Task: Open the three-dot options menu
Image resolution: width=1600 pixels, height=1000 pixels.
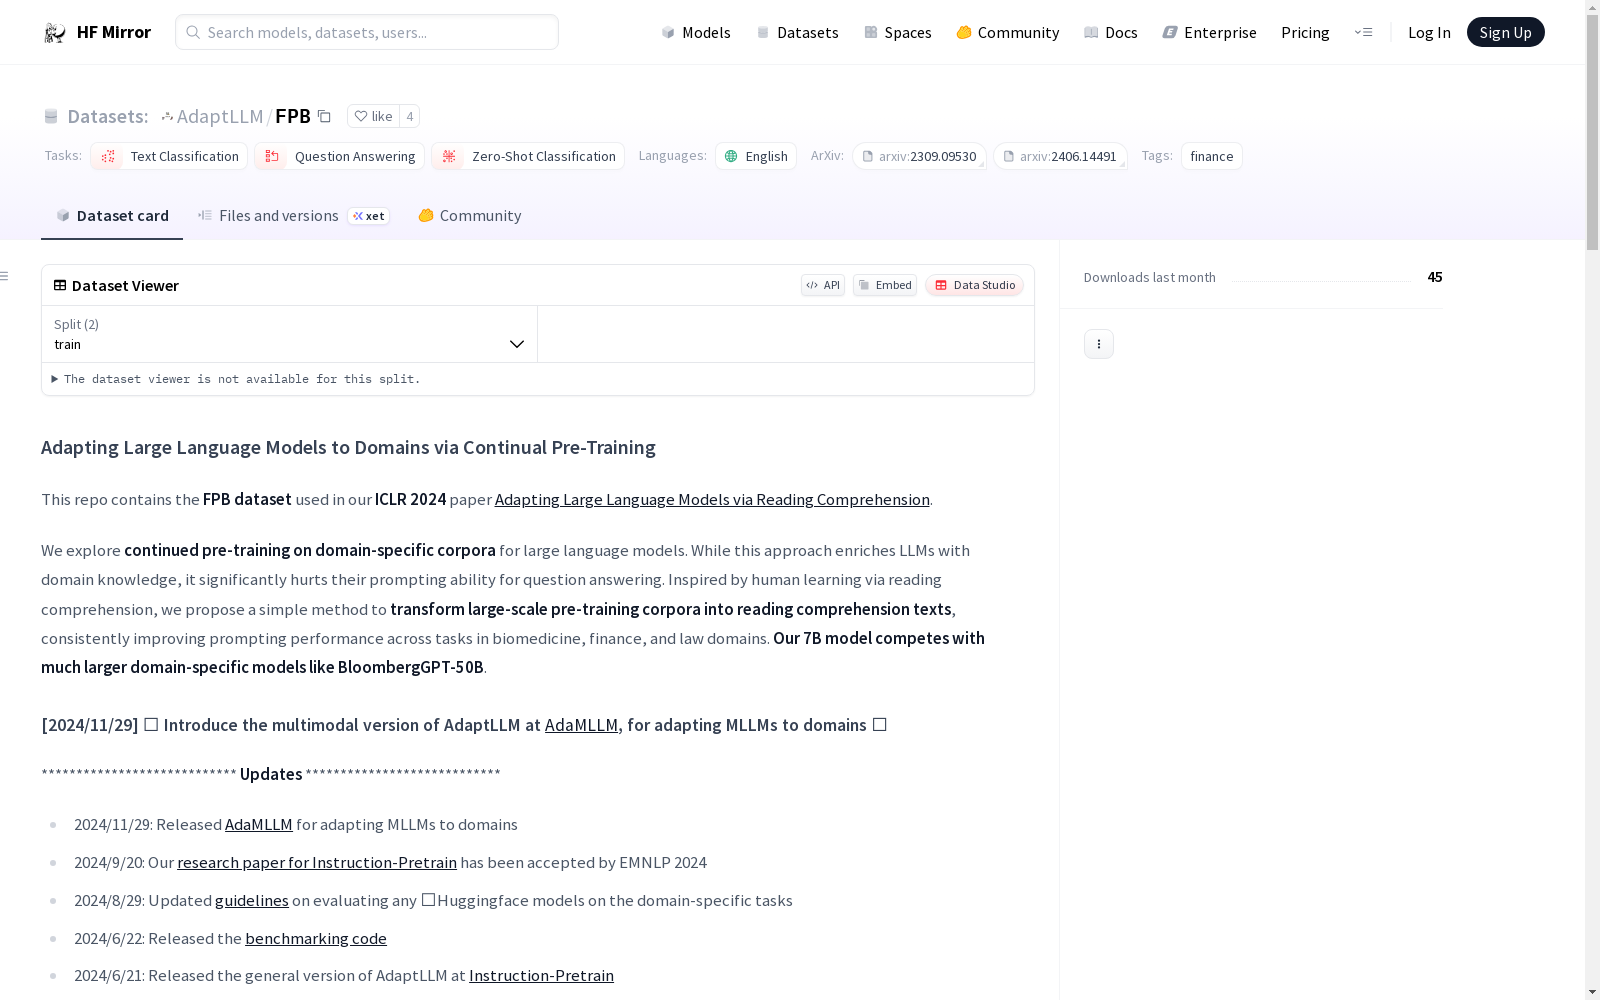Action: point(1099,344)
